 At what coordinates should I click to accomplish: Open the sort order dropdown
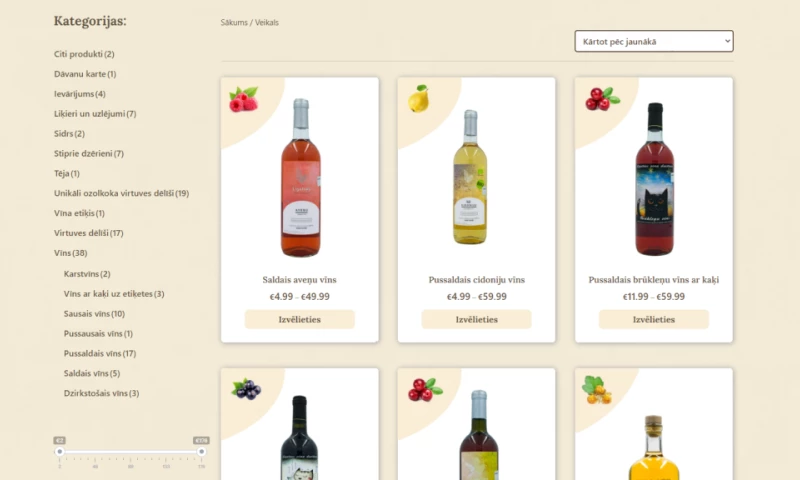pos(654,41)
